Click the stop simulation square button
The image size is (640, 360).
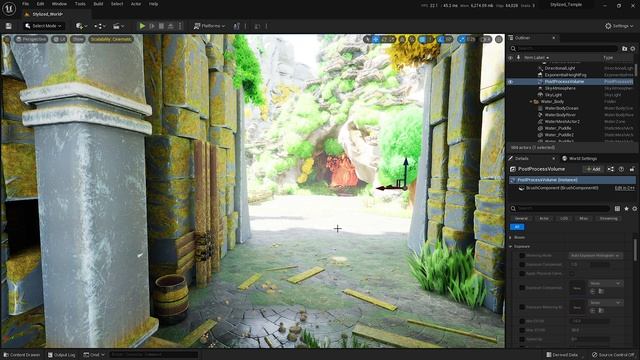(161, 26)
